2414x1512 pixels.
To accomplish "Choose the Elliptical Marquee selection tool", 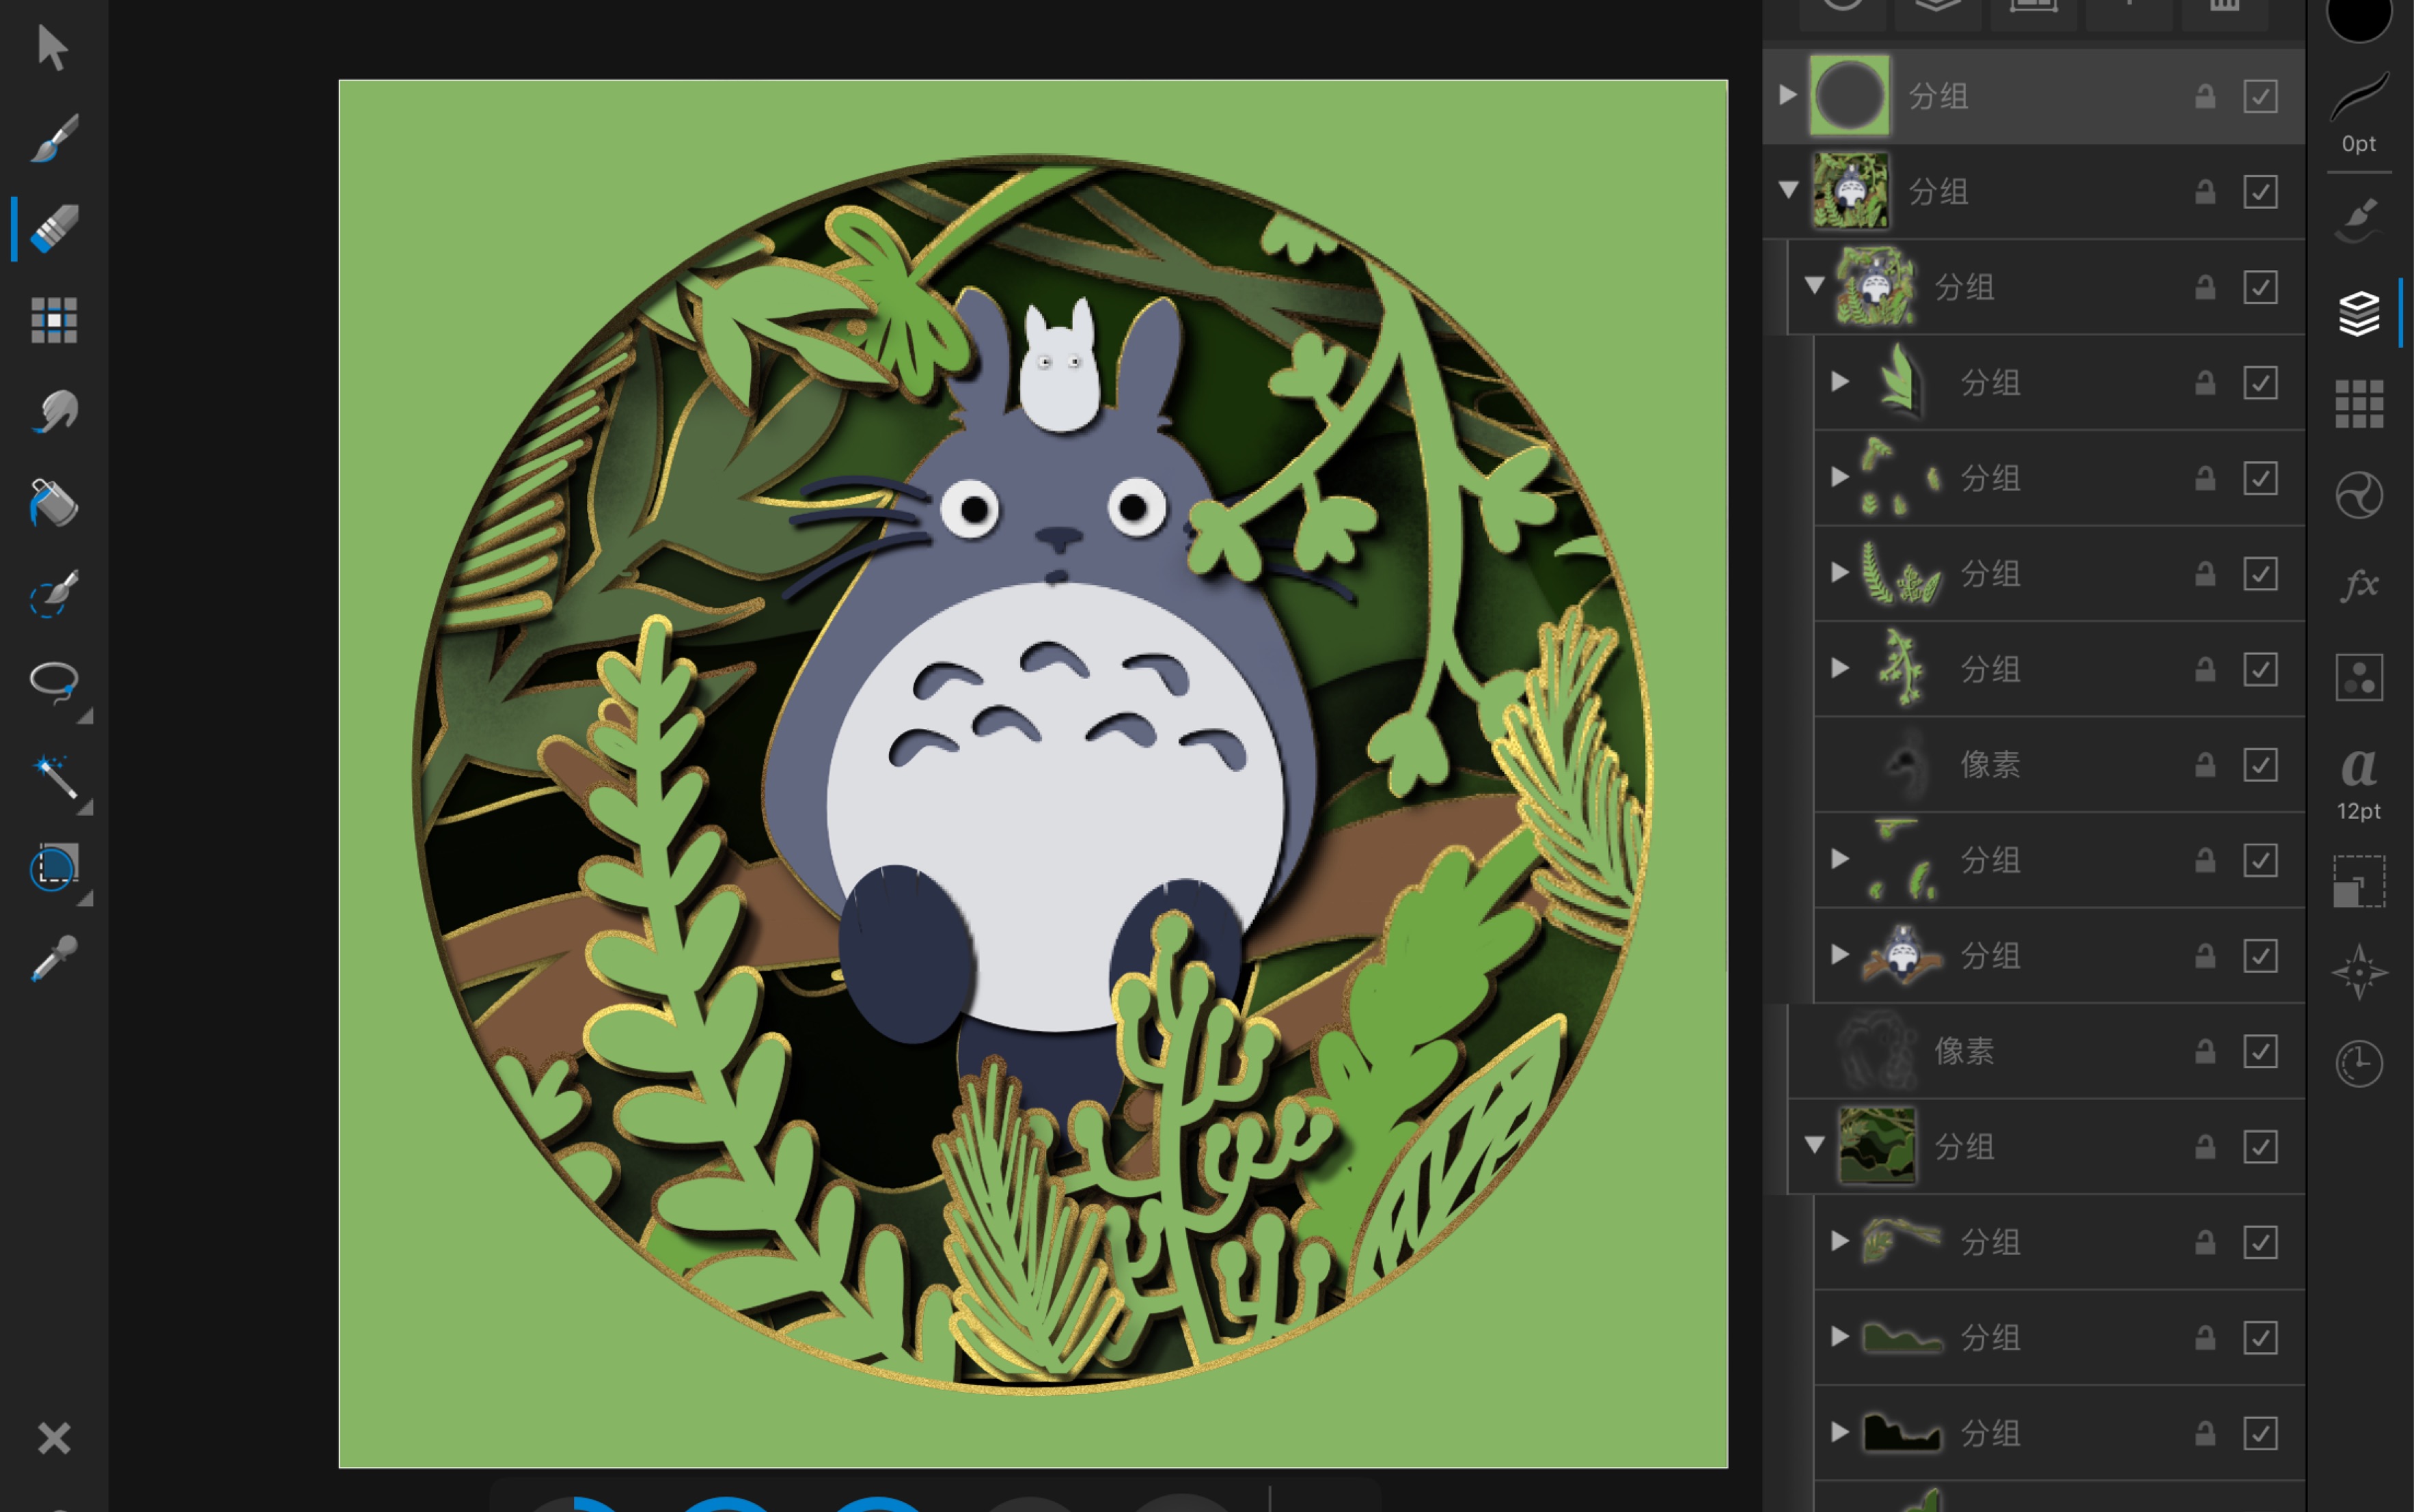I will 54,866.
